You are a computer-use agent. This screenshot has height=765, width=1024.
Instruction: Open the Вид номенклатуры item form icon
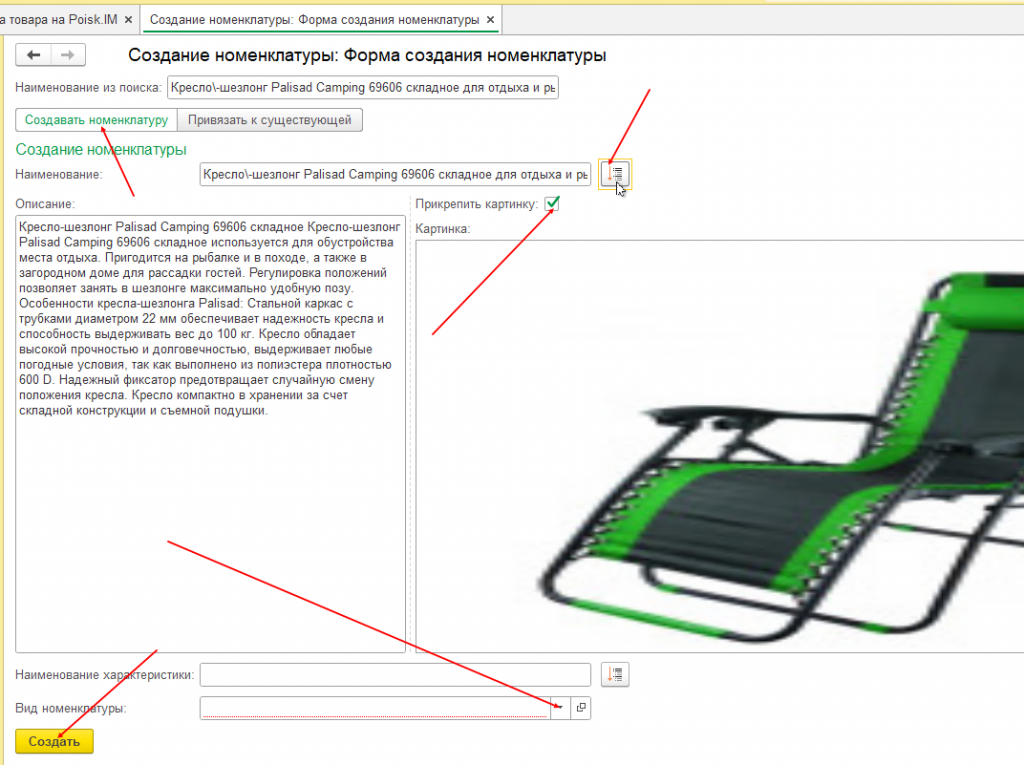pyautogui.click(x=581, y=708)
